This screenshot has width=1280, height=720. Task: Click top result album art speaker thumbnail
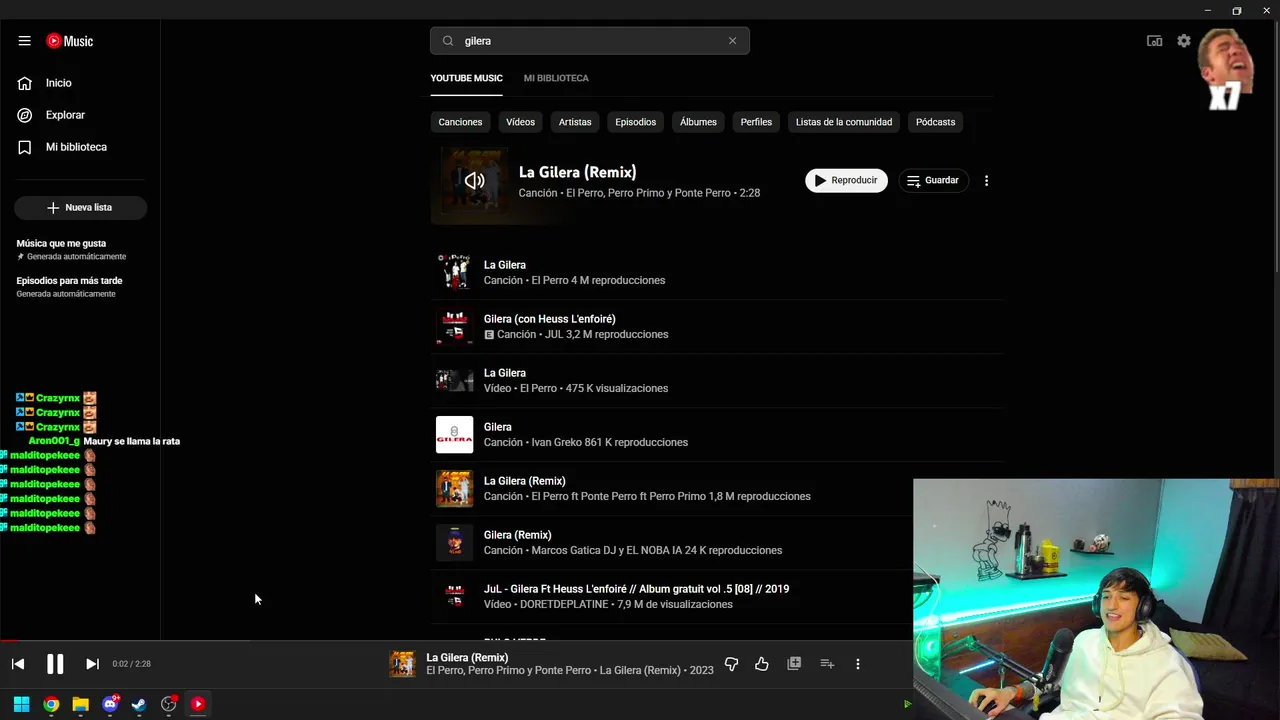point(474,181)
